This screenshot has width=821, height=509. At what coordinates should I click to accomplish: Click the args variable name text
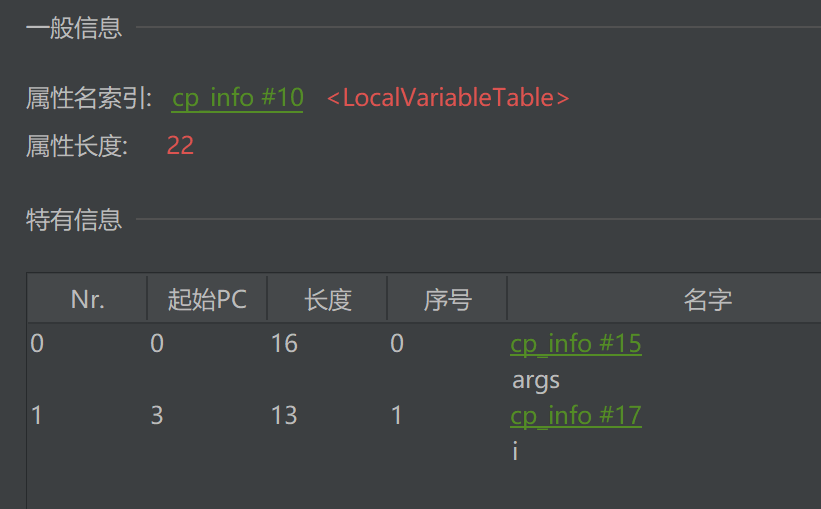pos(536,380)
